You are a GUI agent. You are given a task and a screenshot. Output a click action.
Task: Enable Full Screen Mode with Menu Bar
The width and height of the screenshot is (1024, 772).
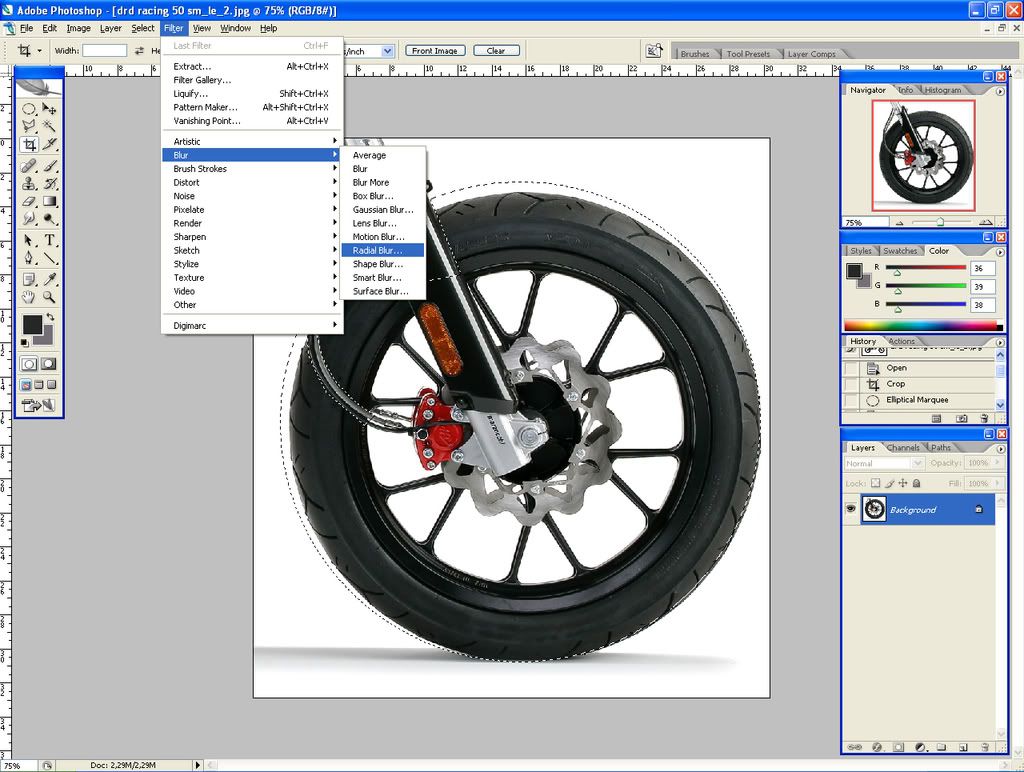click(x=39, y=385)
